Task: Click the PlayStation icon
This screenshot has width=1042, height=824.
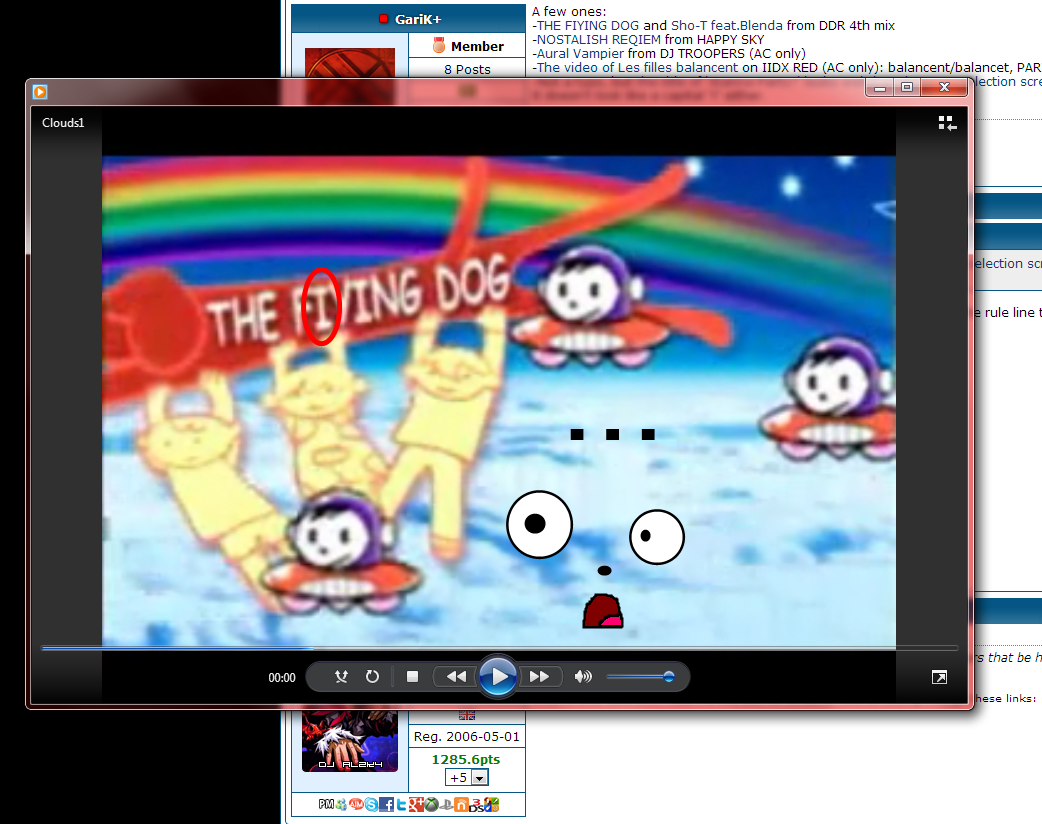Action: pos(447,805)
